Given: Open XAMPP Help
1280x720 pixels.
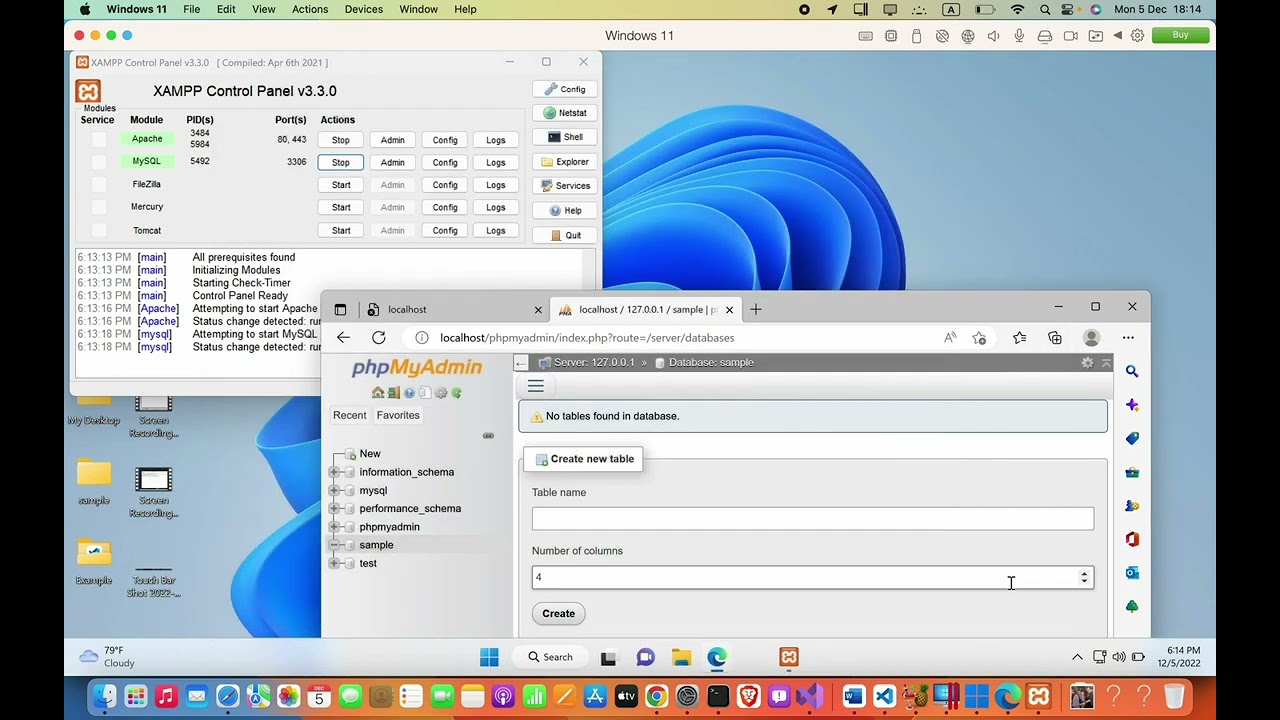Looking at the screenshot, I should click(565, 211).
